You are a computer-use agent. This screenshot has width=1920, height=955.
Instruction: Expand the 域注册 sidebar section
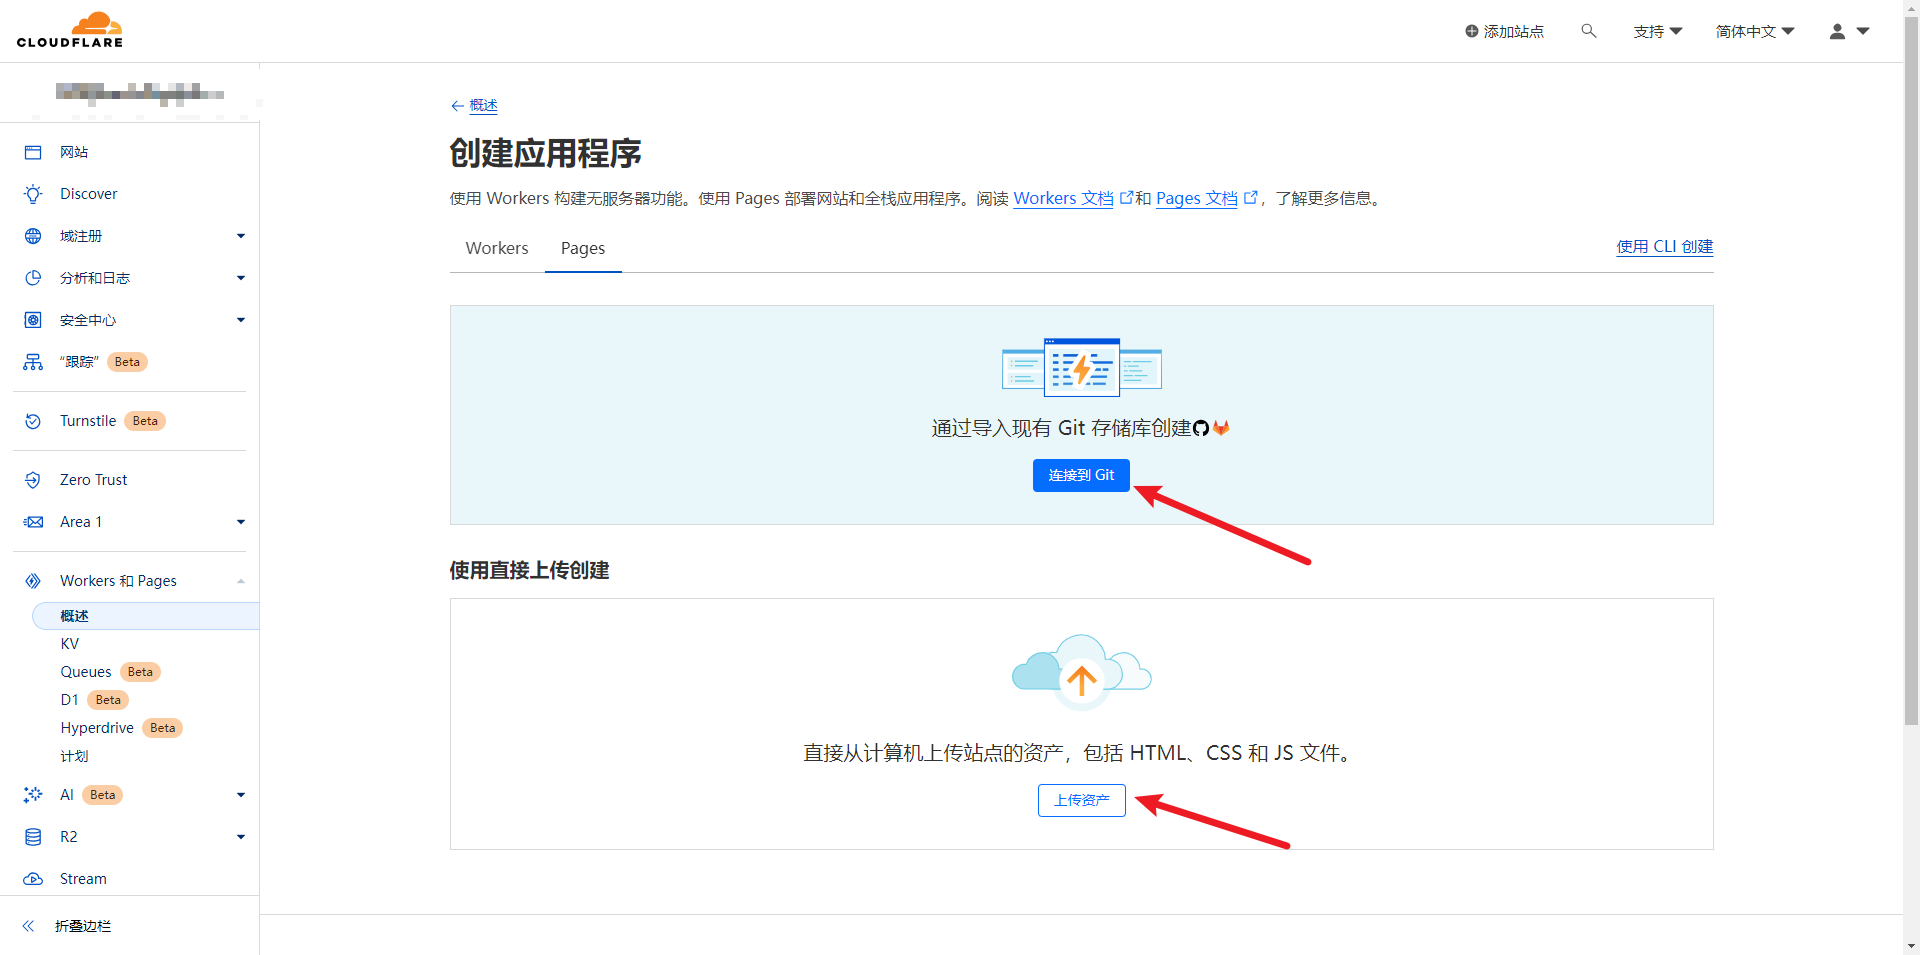click(x=240, y=236)
